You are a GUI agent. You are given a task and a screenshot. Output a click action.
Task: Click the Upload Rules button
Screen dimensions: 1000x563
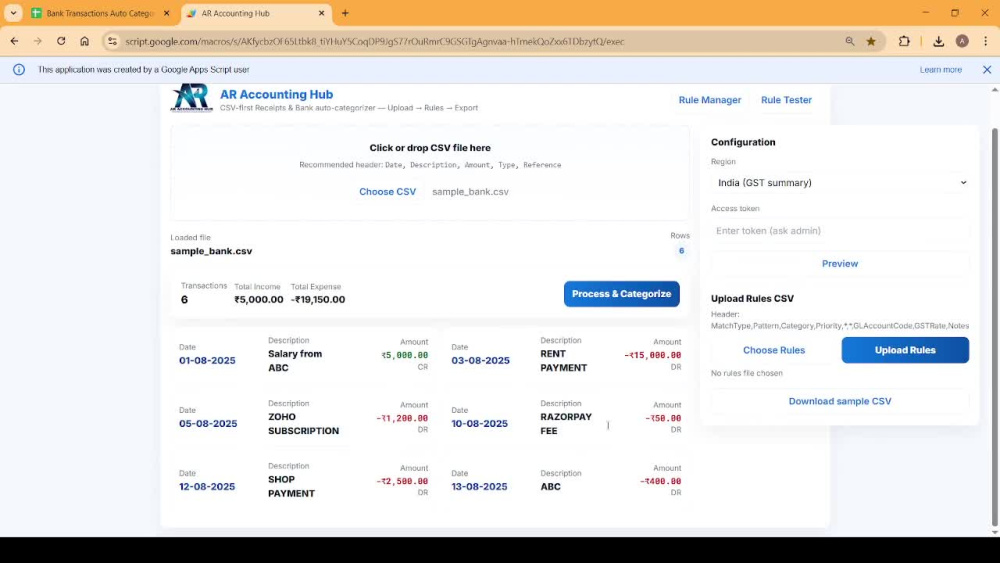[x=905, y=350]
